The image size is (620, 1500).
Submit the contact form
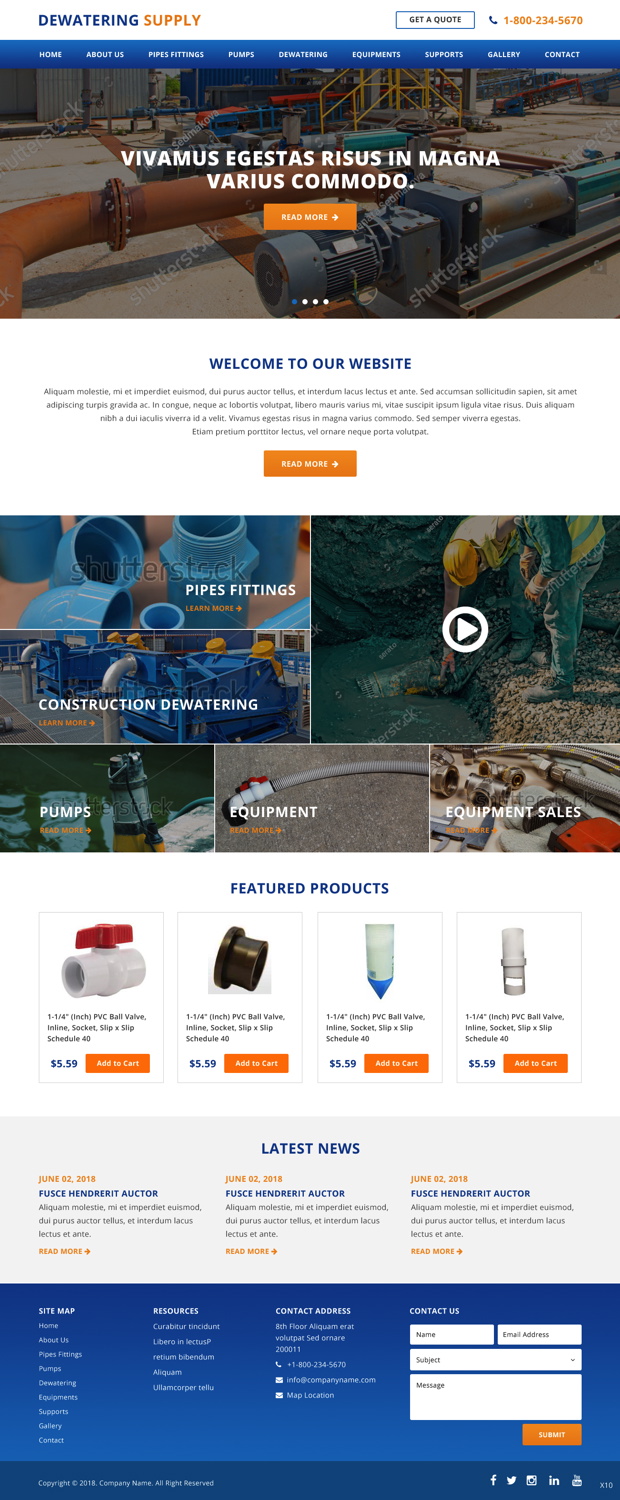tap(552, 1434)
